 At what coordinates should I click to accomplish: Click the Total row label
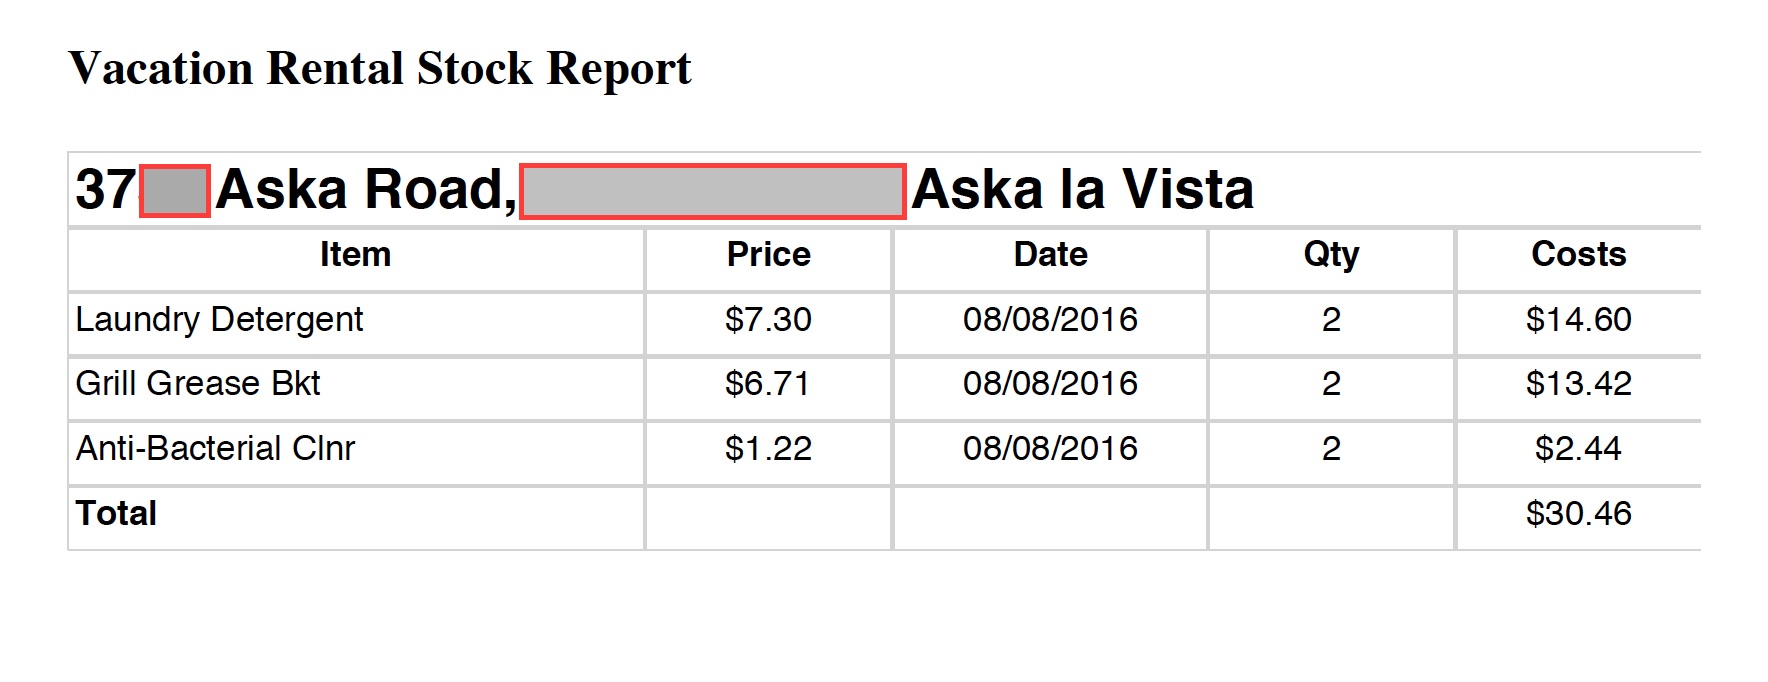click(x=116, y=514)
